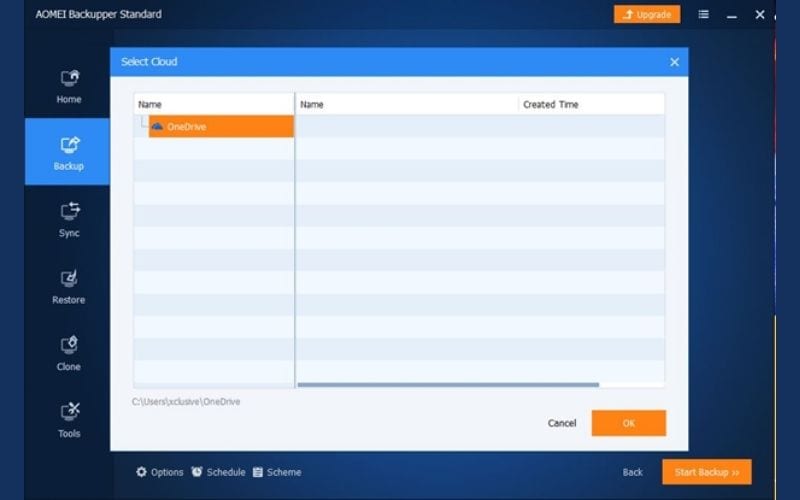Sort by Created Time column
The image size is (800, 500).
point(551,105)
